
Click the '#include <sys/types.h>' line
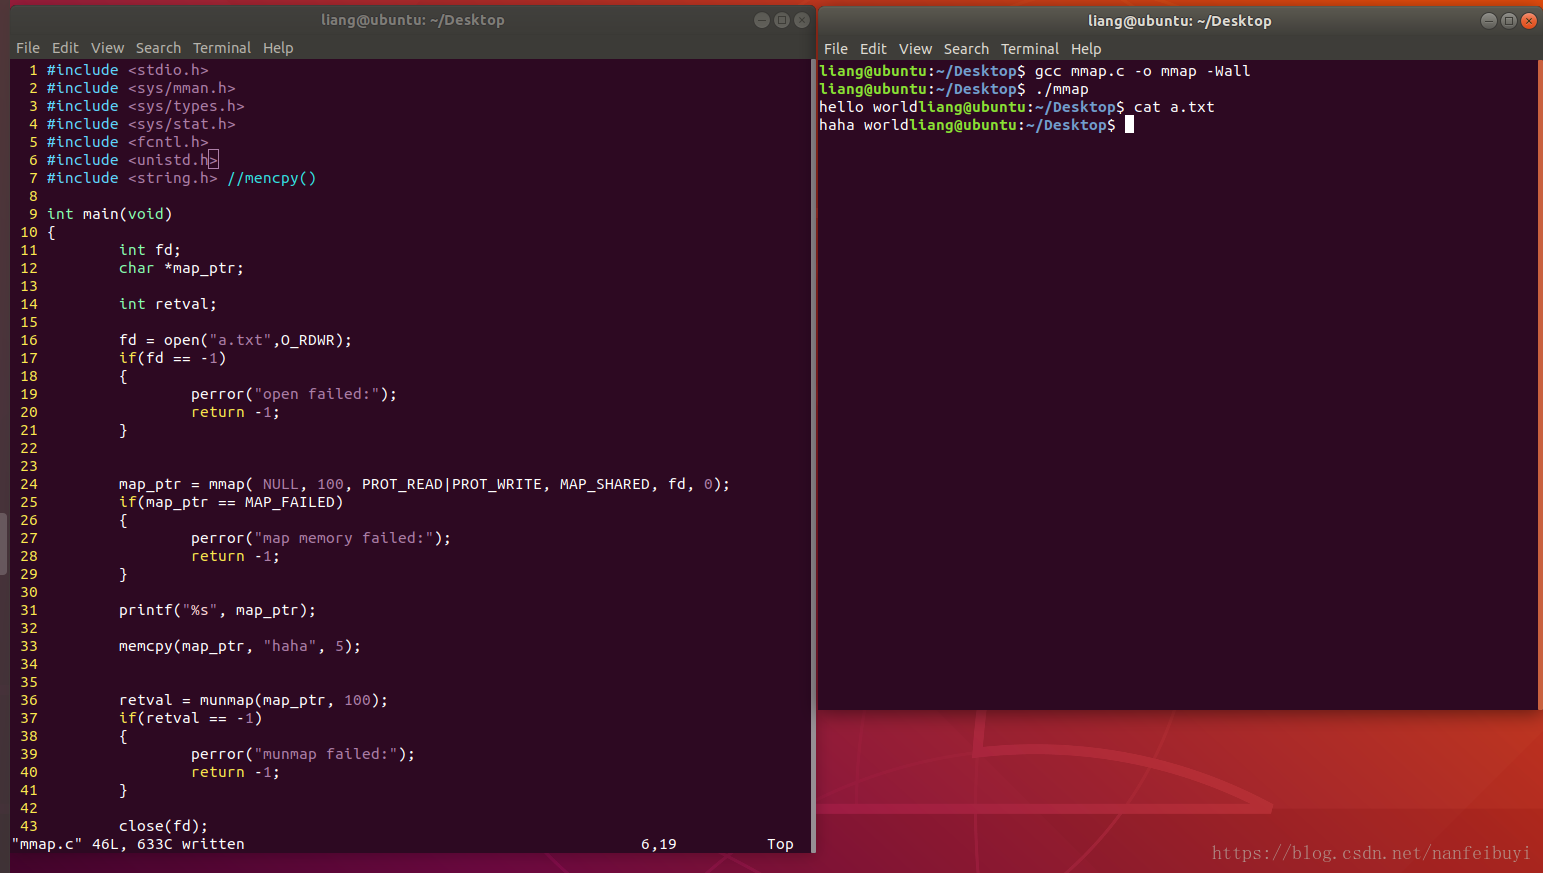click(x=146, y=106)
